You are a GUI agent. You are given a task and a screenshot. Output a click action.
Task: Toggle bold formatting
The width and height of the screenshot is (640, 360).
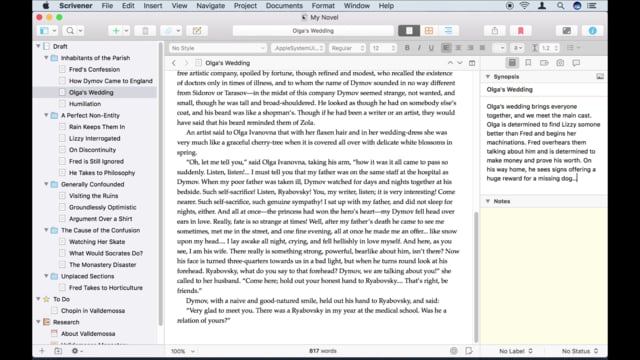click(x=407, y=48)
